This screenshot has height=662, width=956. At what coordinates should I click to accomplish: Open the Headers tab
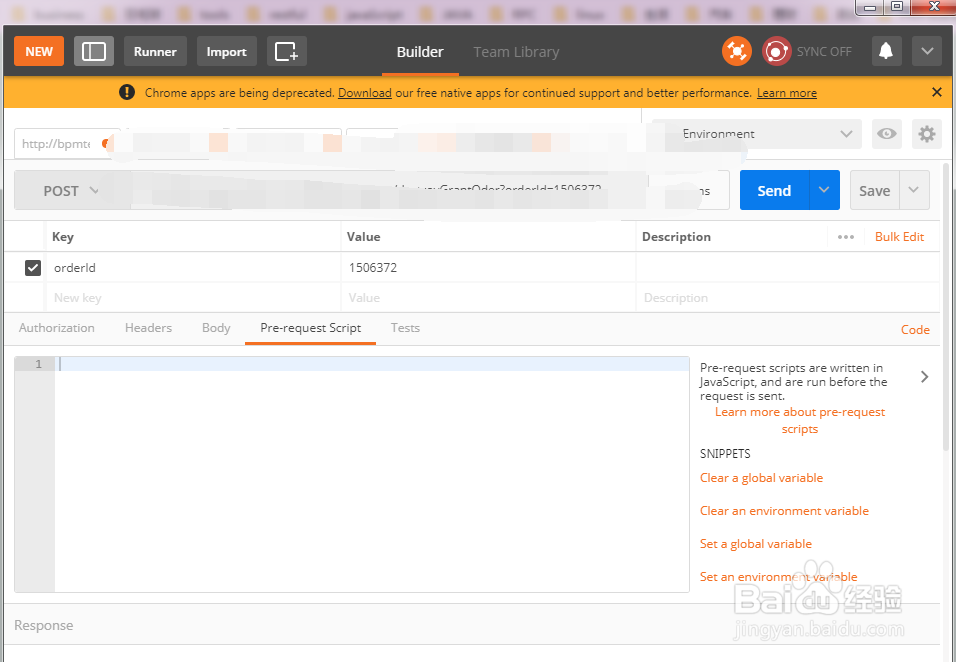pos(148,328)
